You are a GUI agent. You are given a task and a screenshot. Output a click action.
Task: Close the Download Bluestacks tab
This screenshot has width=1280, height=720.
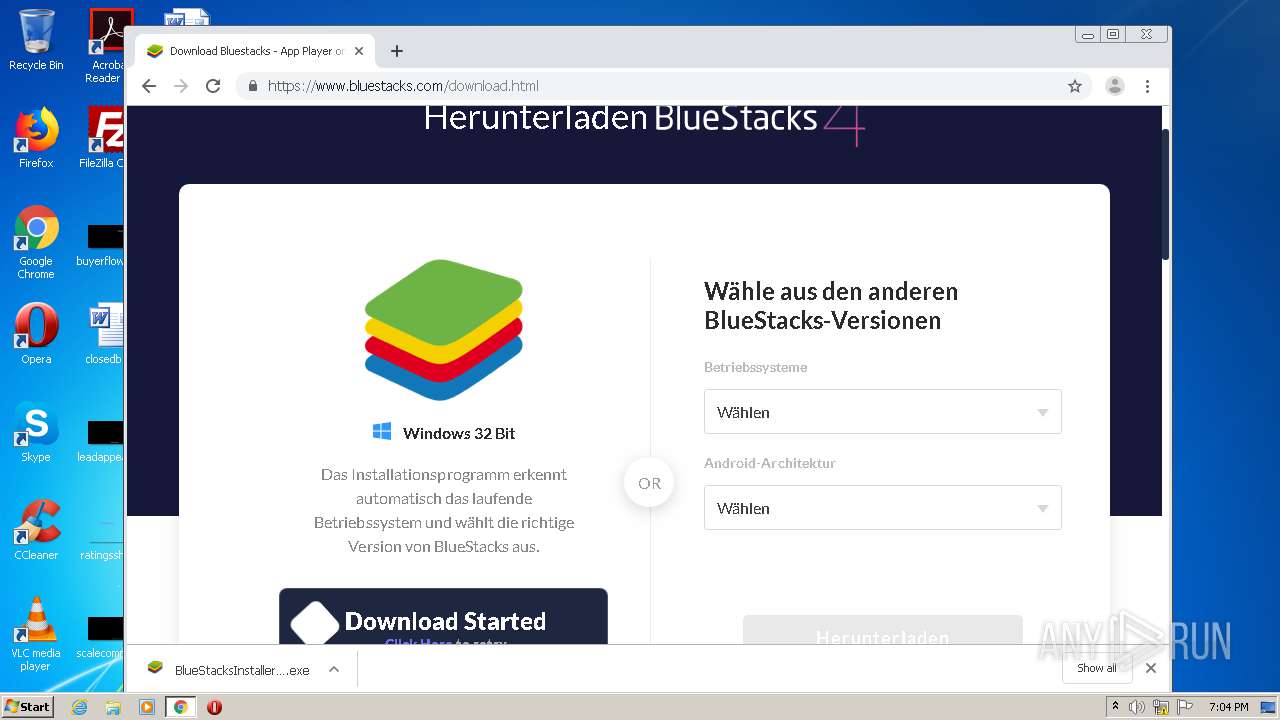tap(359, 51)
